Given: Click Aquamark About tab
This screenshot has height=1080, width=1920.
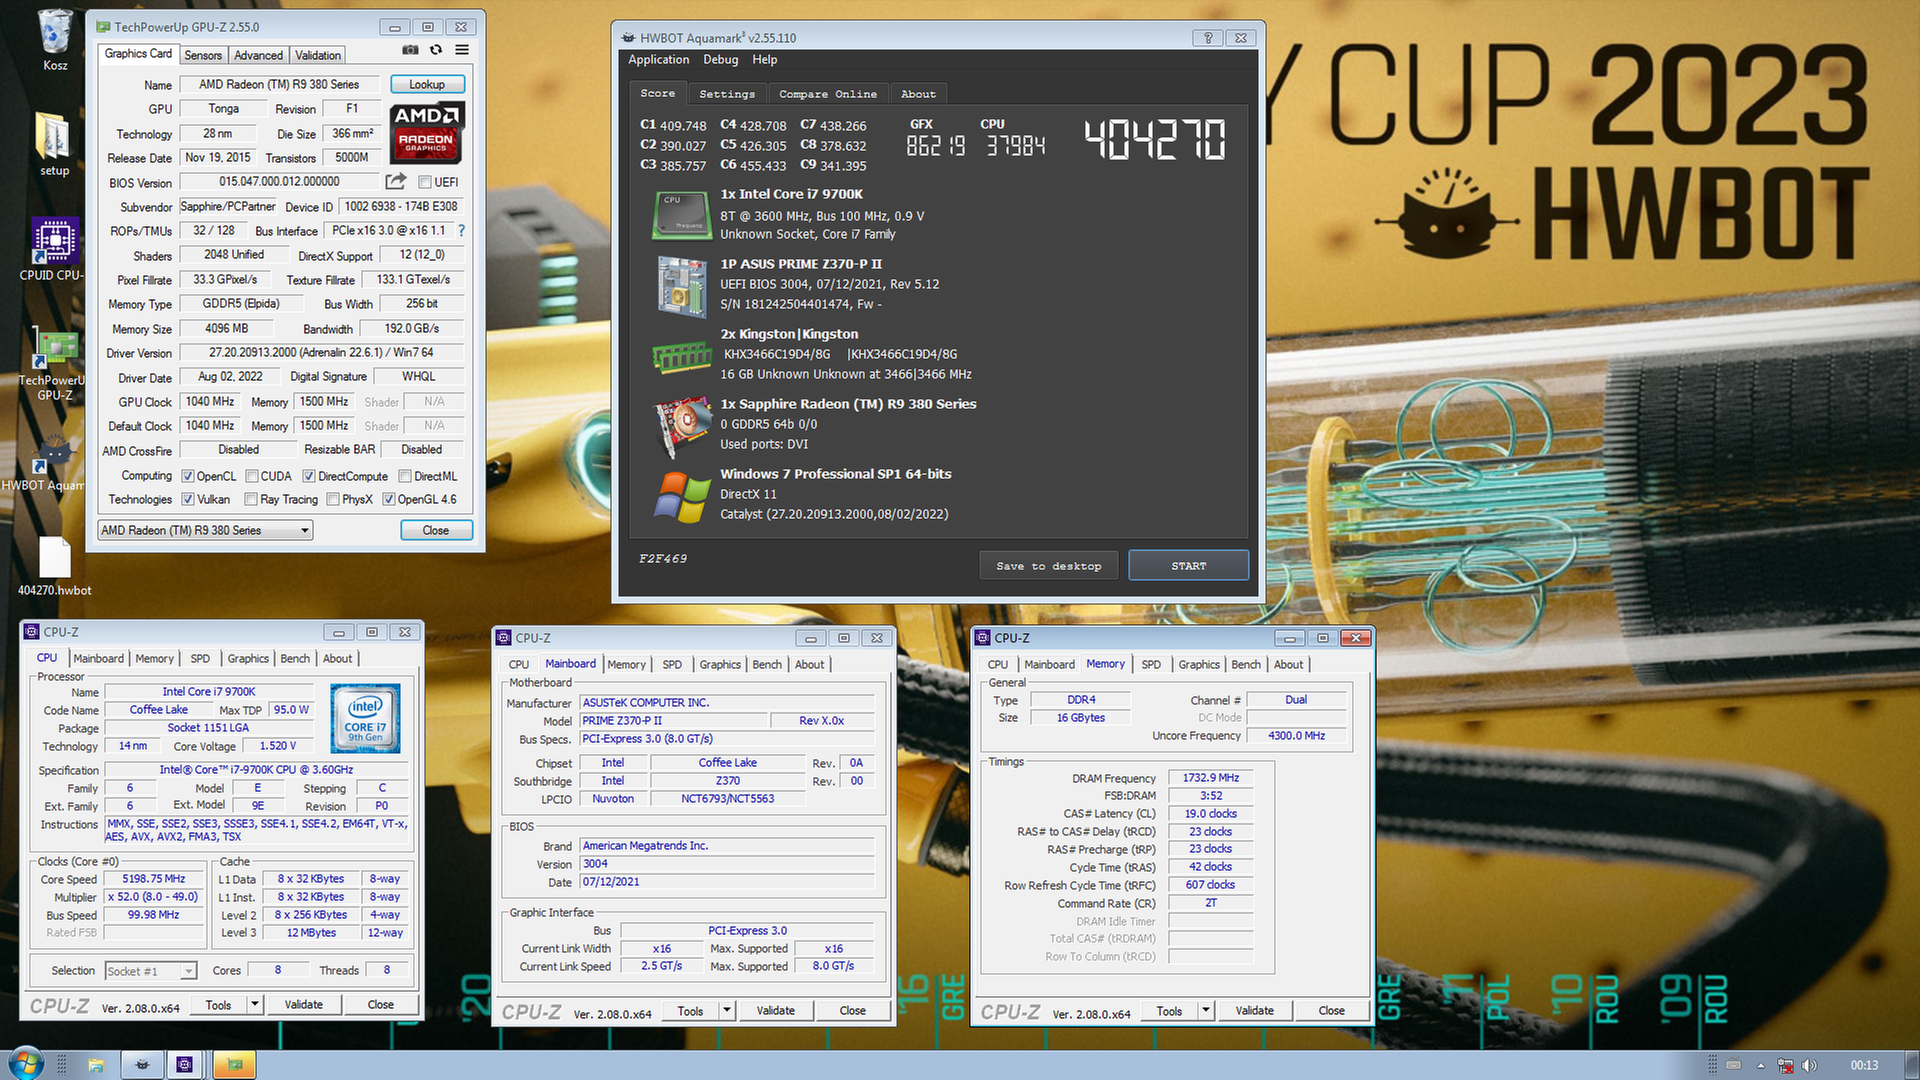Looking at the screenshot, I should click(919, 94).
